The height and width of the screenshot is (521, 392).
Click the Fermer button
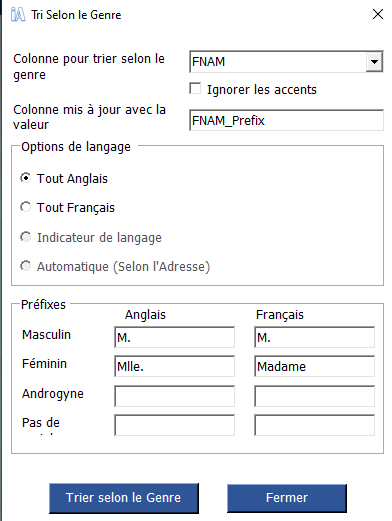pos(287,498)
